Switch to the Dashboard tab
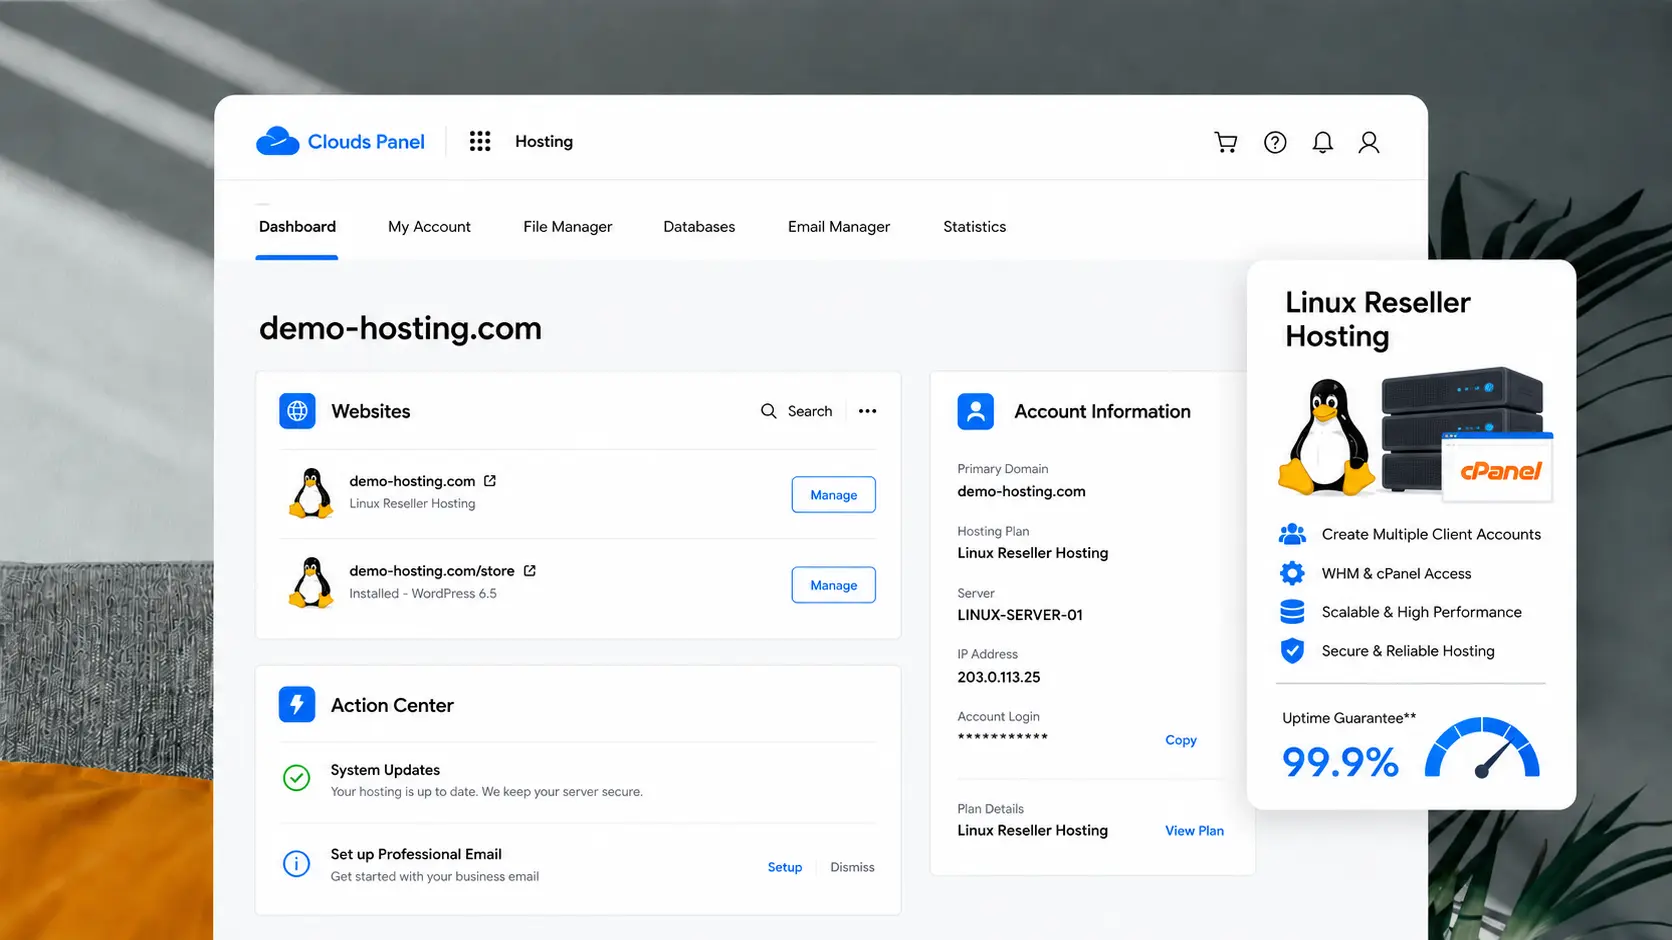The height and width of the screenshot is (940, 1672). pos(297,227)
